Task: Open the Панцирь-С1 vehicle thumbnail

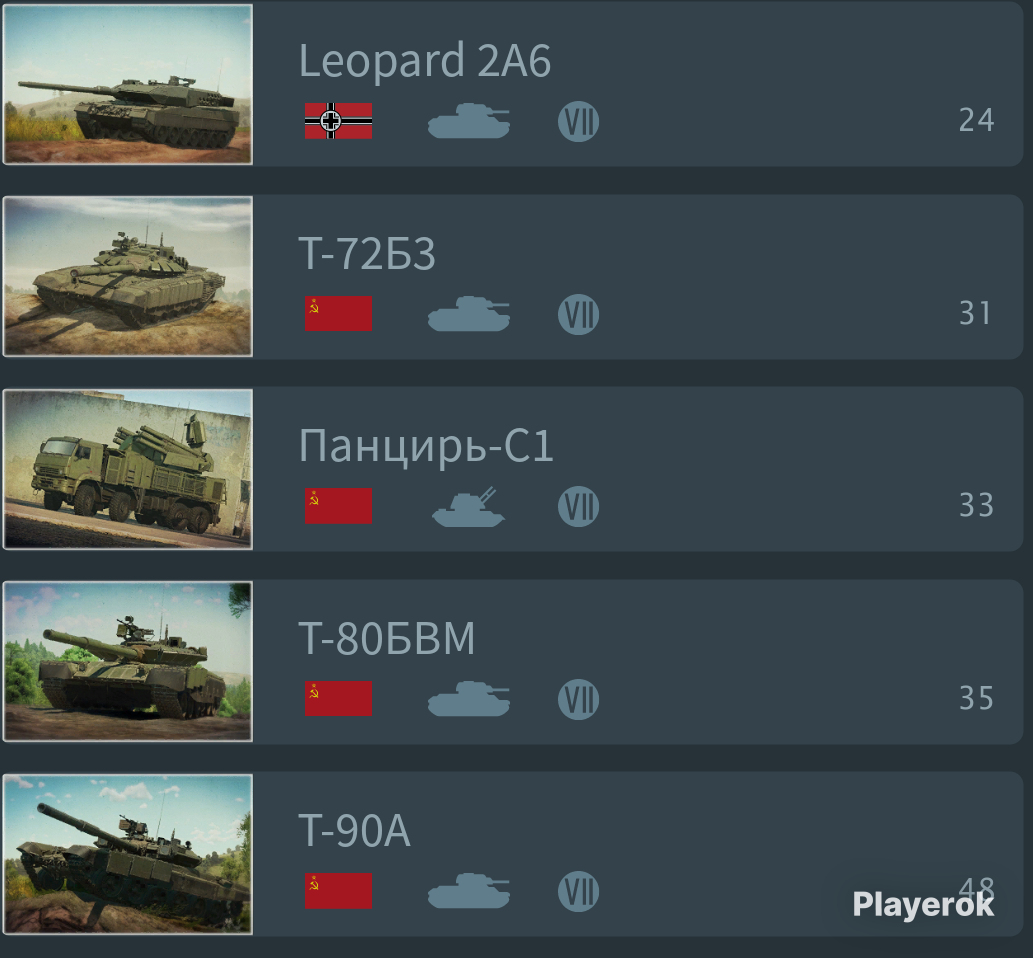Action: click(128, 469)
